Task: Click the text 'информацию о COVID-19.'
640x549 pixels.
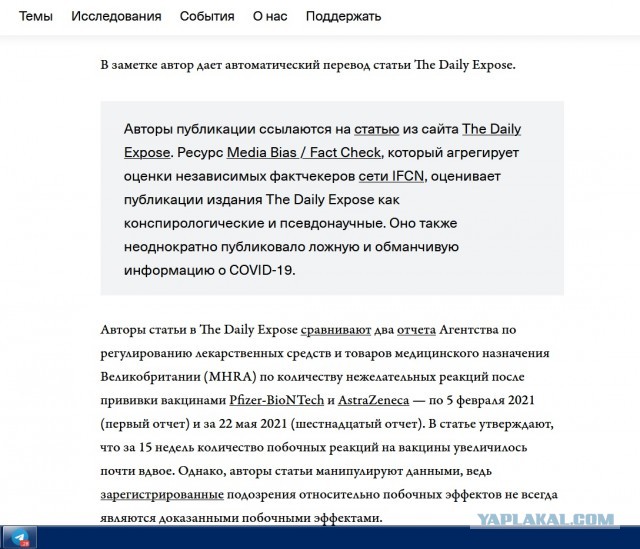Action: (x=209, y=270)
